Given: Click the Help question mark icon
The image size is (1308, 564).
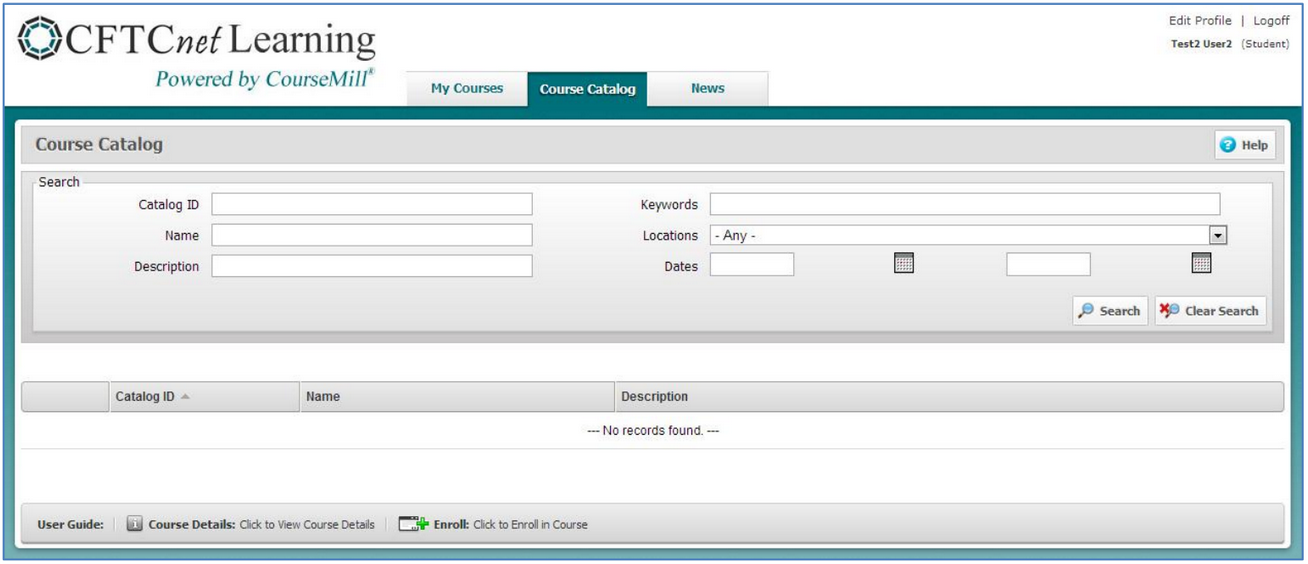Looking at the screenshot, I should pyautogui.click(x=1227, y=145).
